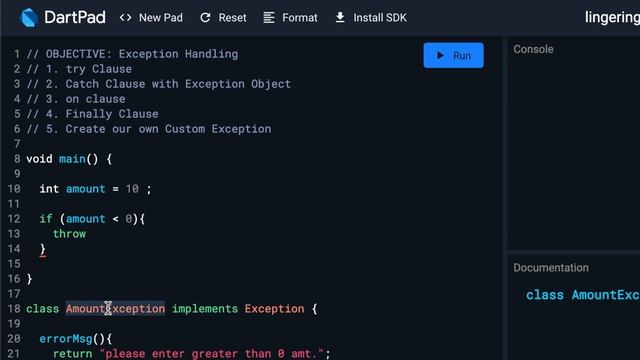Click the 'implements' keyword on line 18
Screen dimensions: 640x360
coord(204,309)
